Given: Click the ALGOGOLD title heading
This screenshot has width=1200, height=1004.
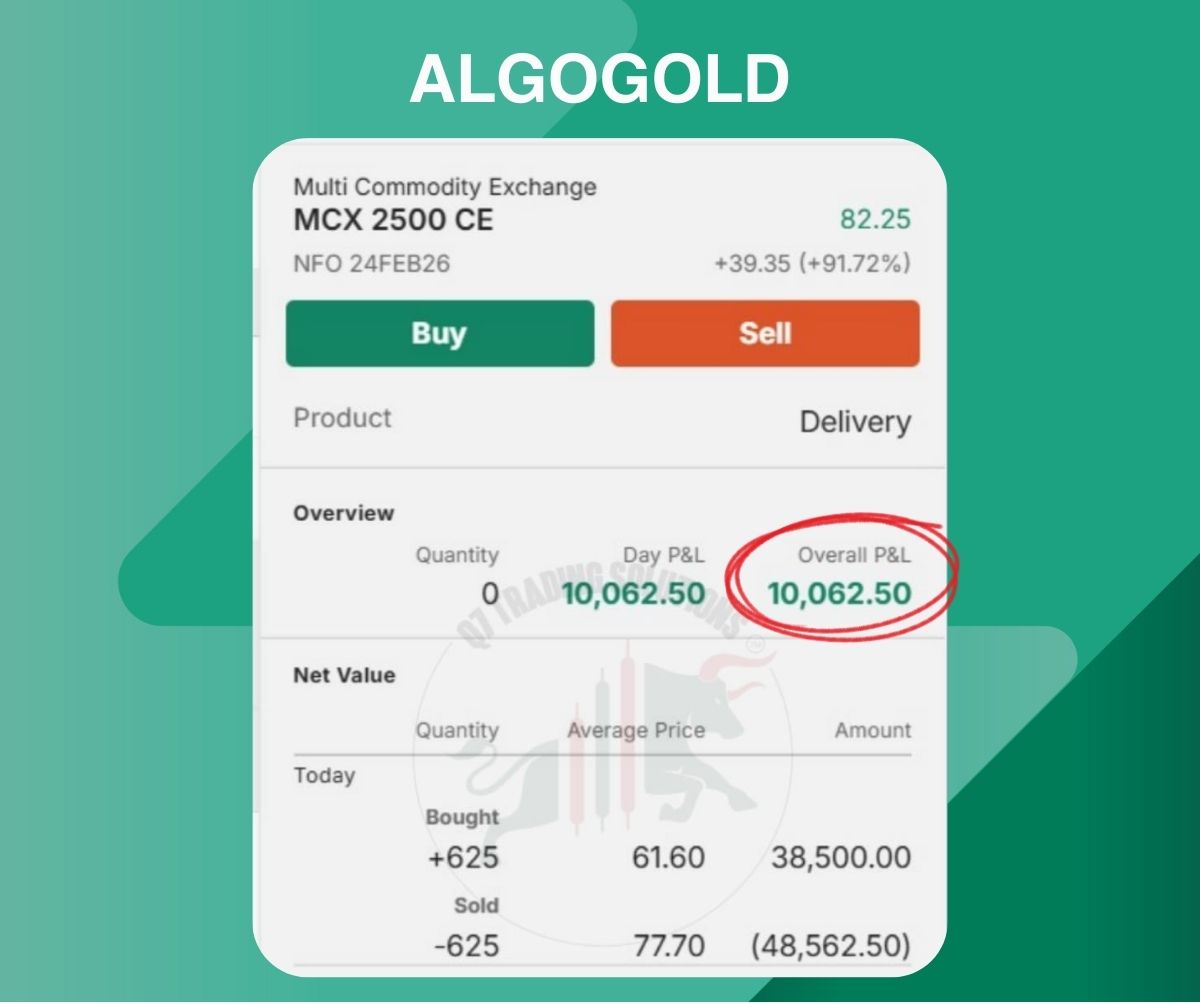Looking at the screenshot, I should [599, 80].
